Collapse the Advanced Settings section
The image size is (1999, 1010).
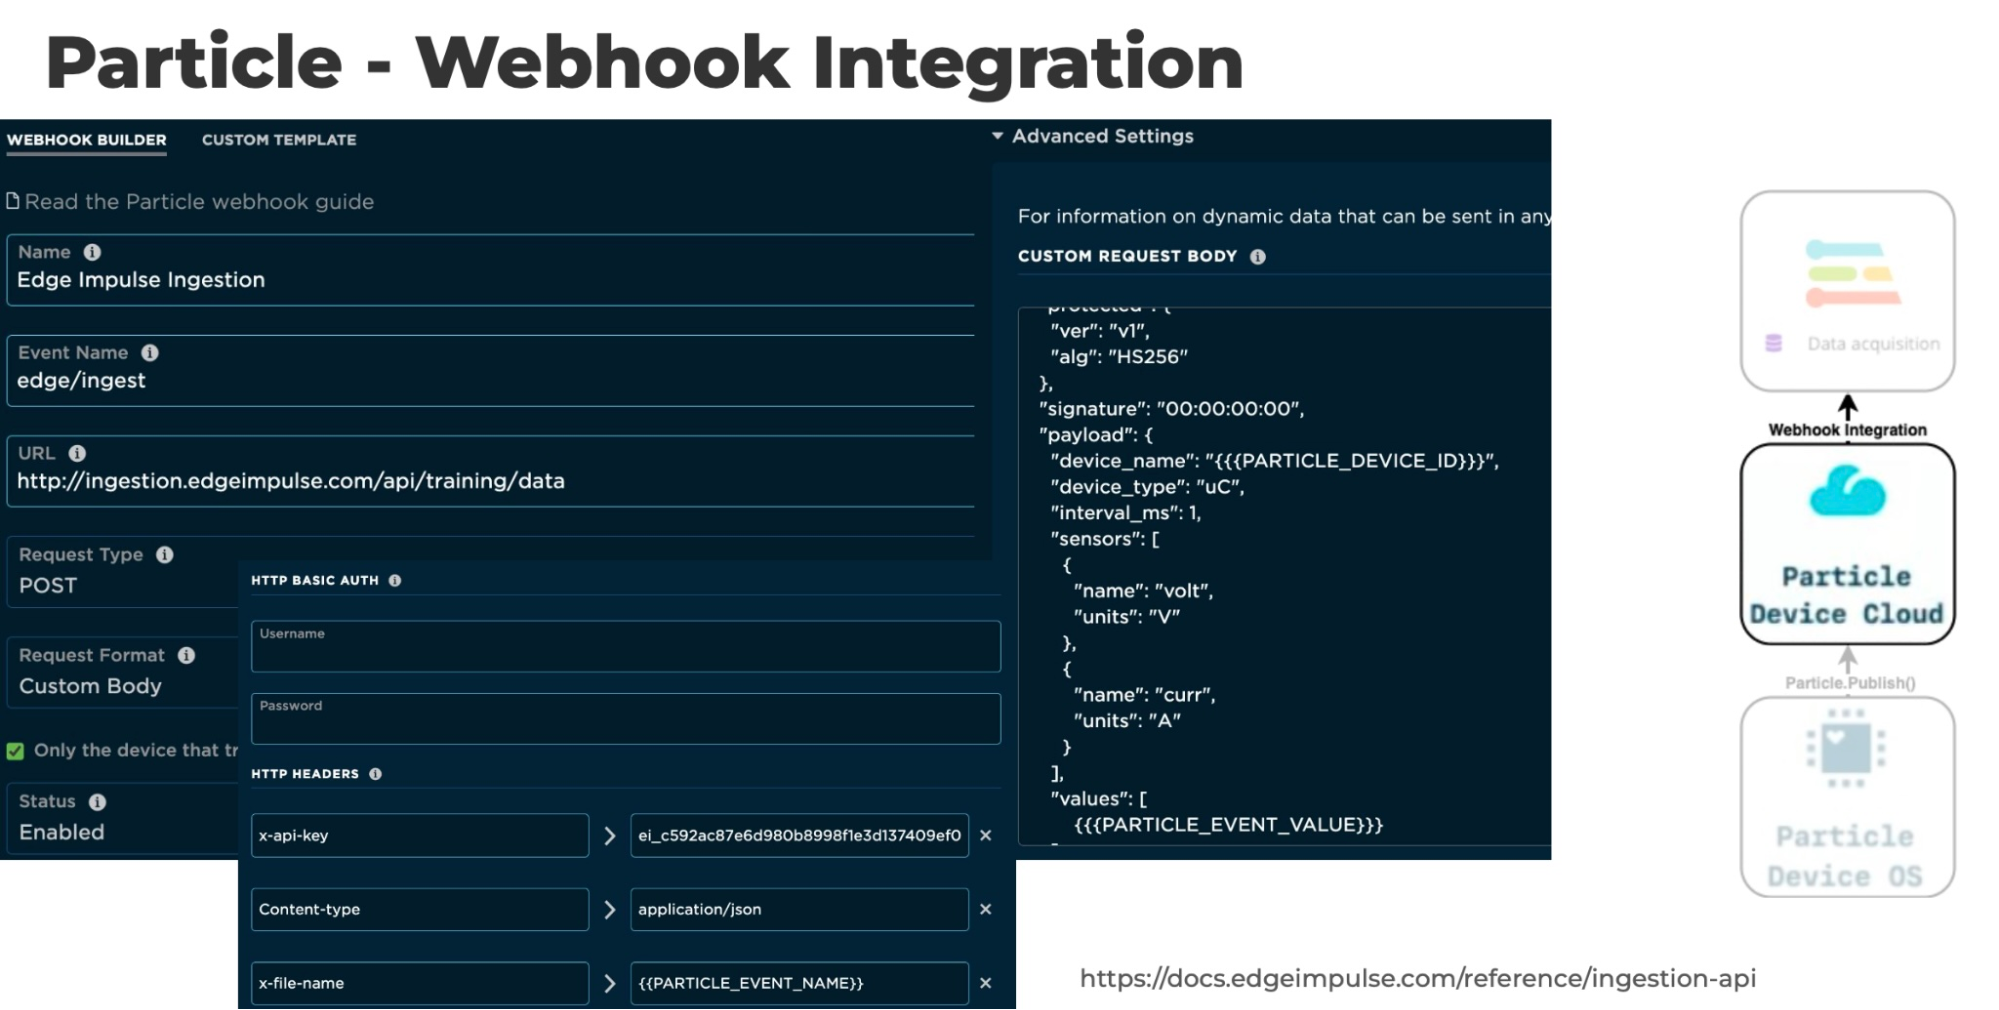pyautogui.click(x=1093, y=136)
